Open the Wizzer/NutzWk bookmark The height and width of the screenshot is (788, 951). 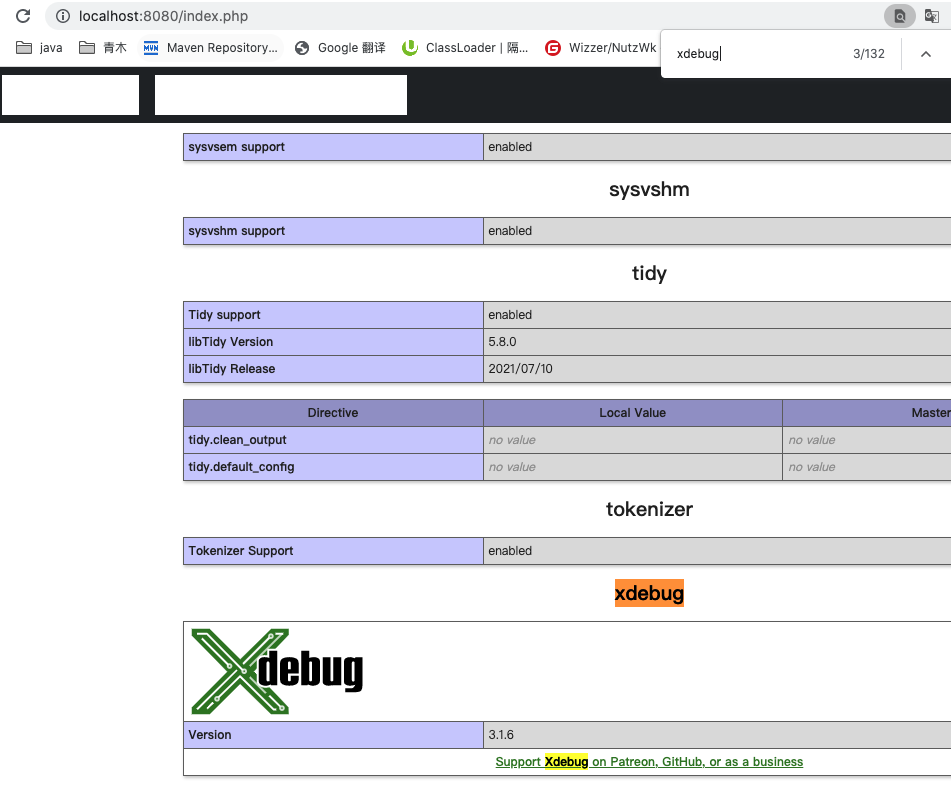pos(600,48)
